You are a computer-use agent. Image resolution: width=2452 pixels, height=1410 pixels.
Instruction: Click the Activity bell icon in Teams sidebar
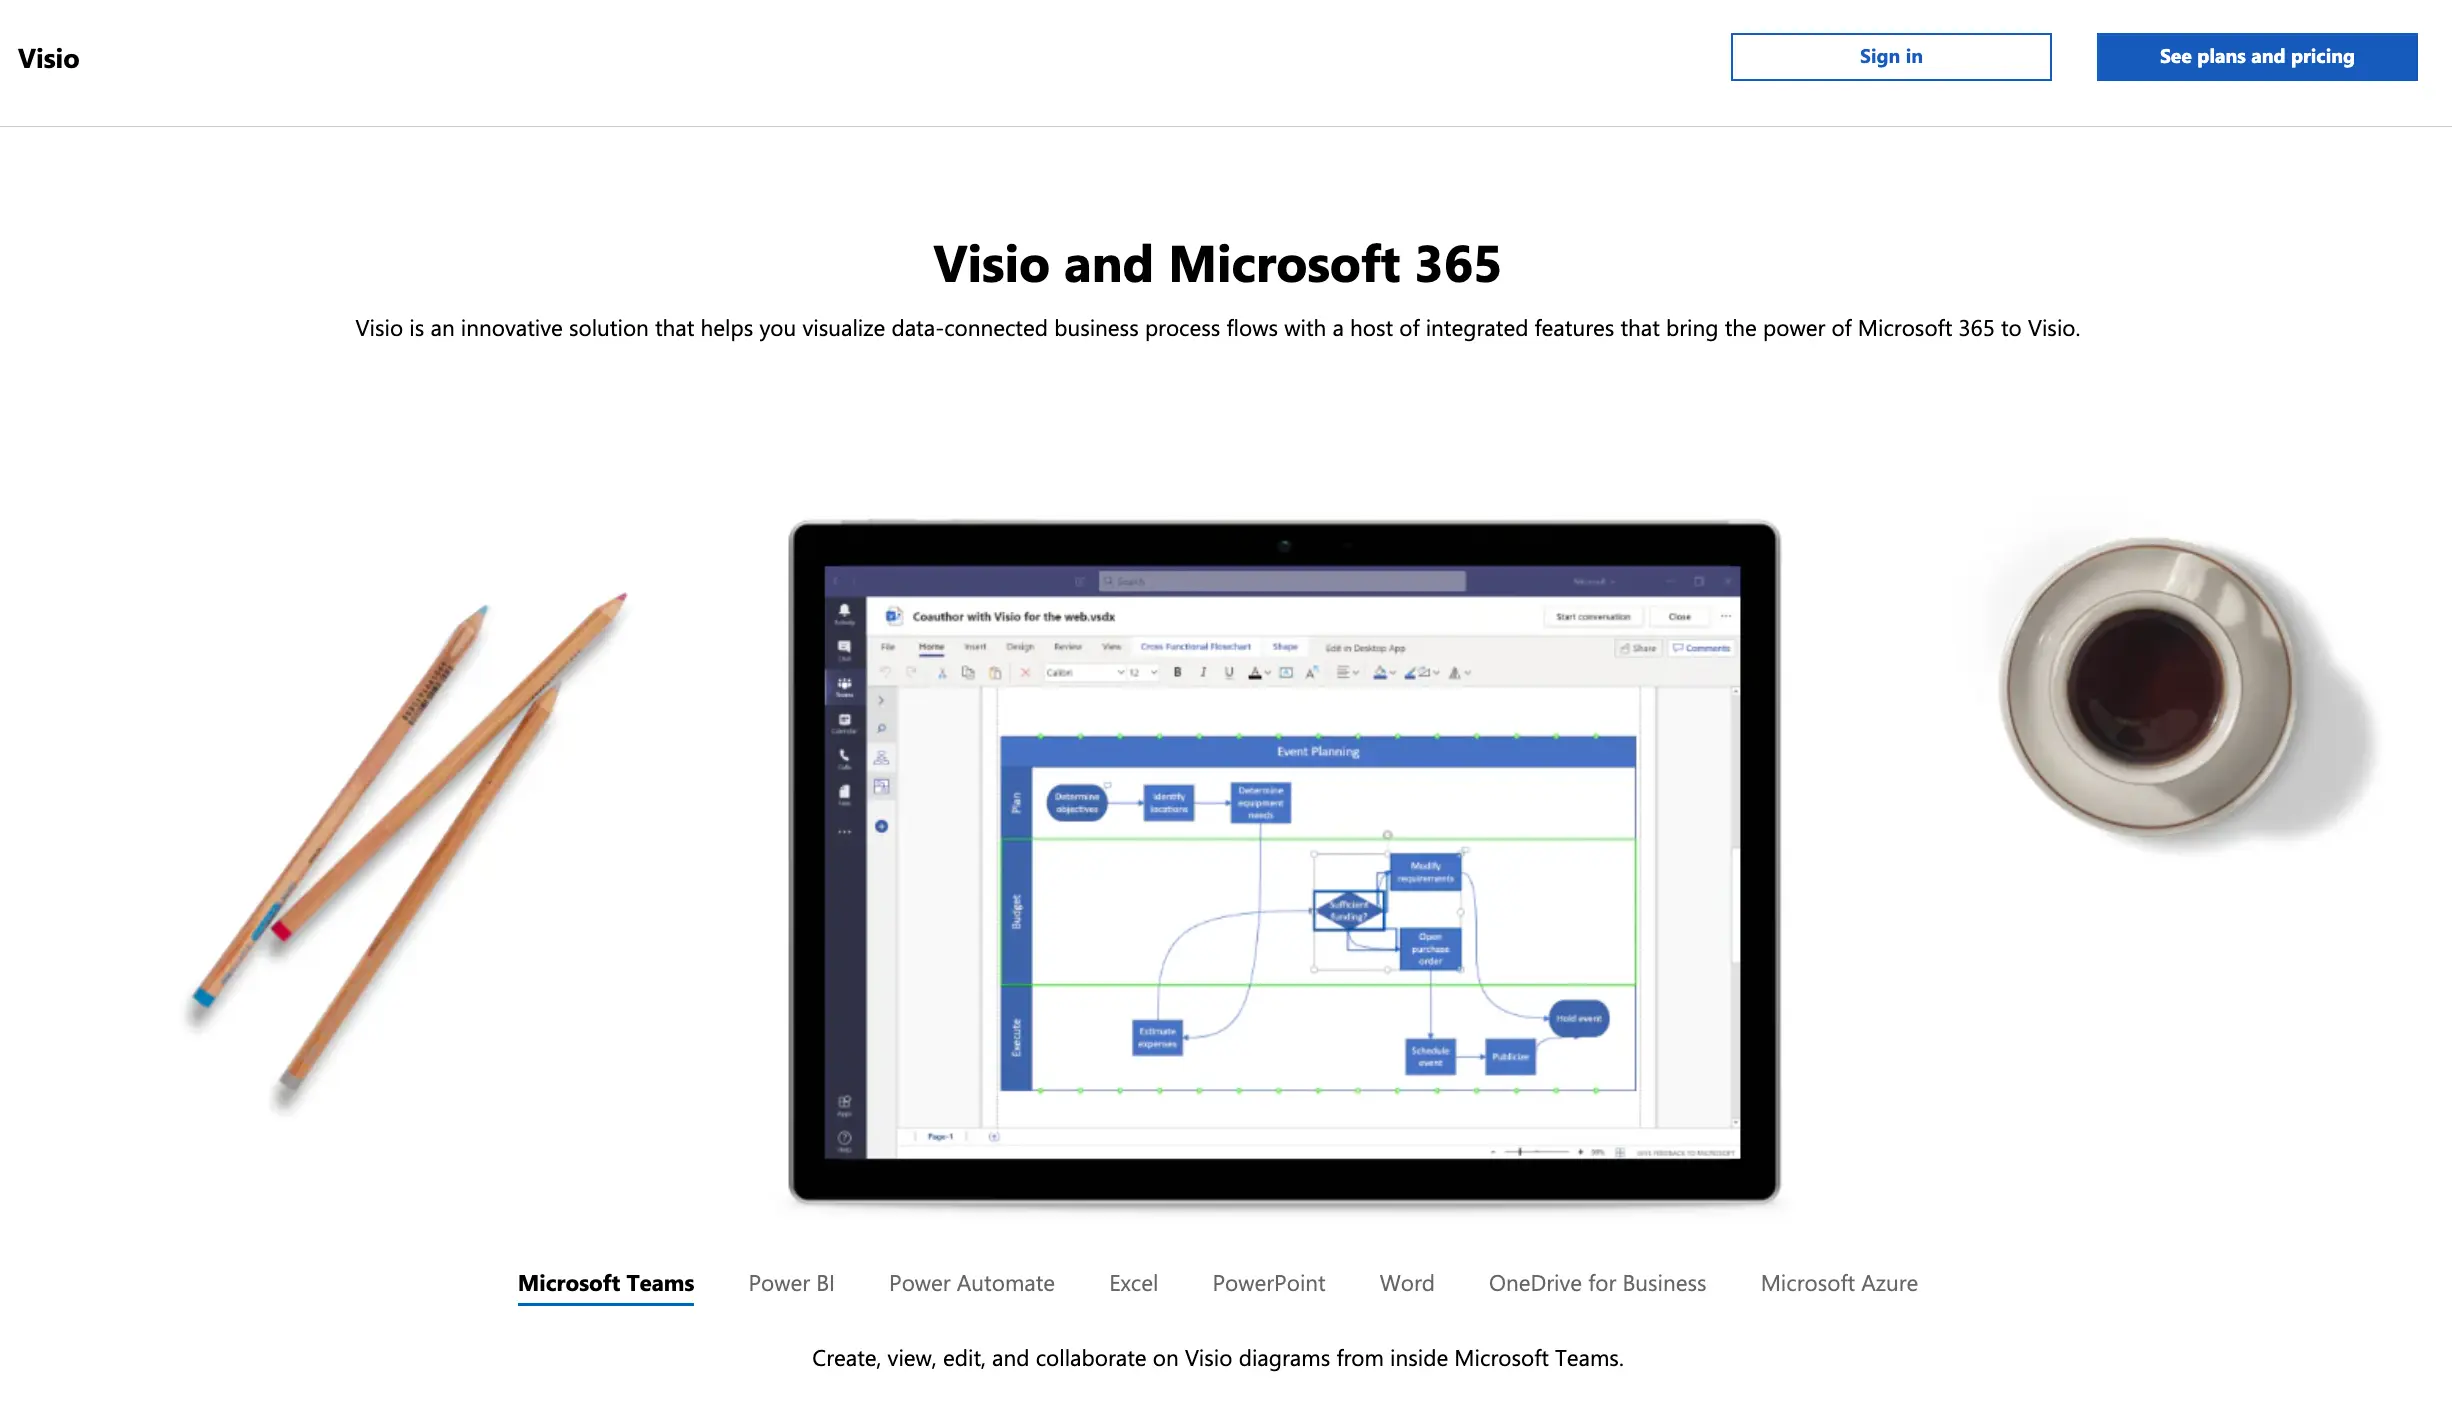click(844, 612)
